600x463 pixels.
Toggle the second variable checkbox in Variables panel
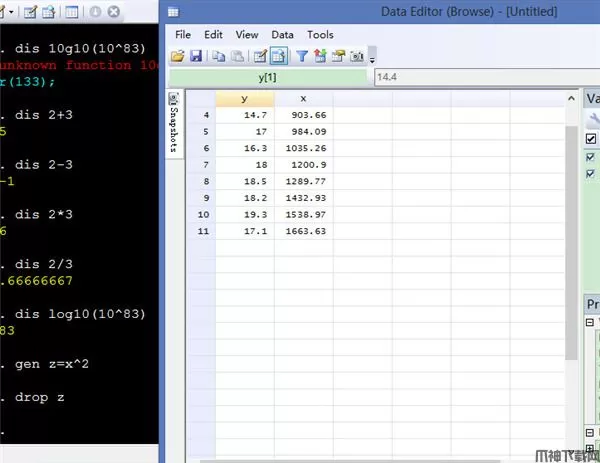(590, 157)
